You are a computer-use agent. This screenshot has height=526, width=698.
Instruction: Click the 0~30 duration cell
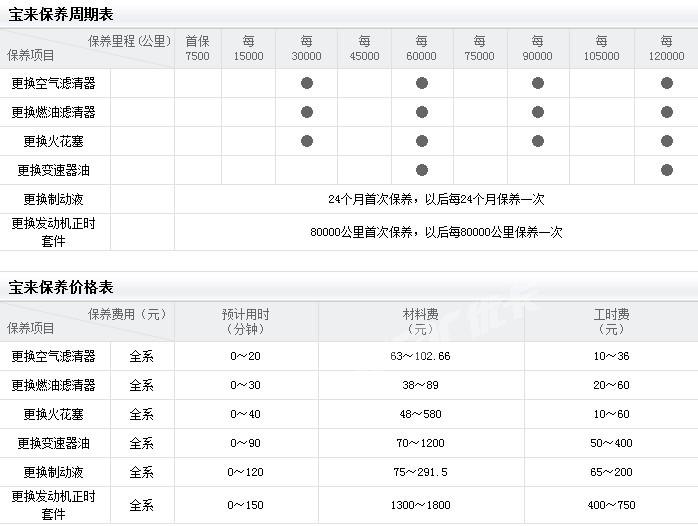(x=246, y=385)
